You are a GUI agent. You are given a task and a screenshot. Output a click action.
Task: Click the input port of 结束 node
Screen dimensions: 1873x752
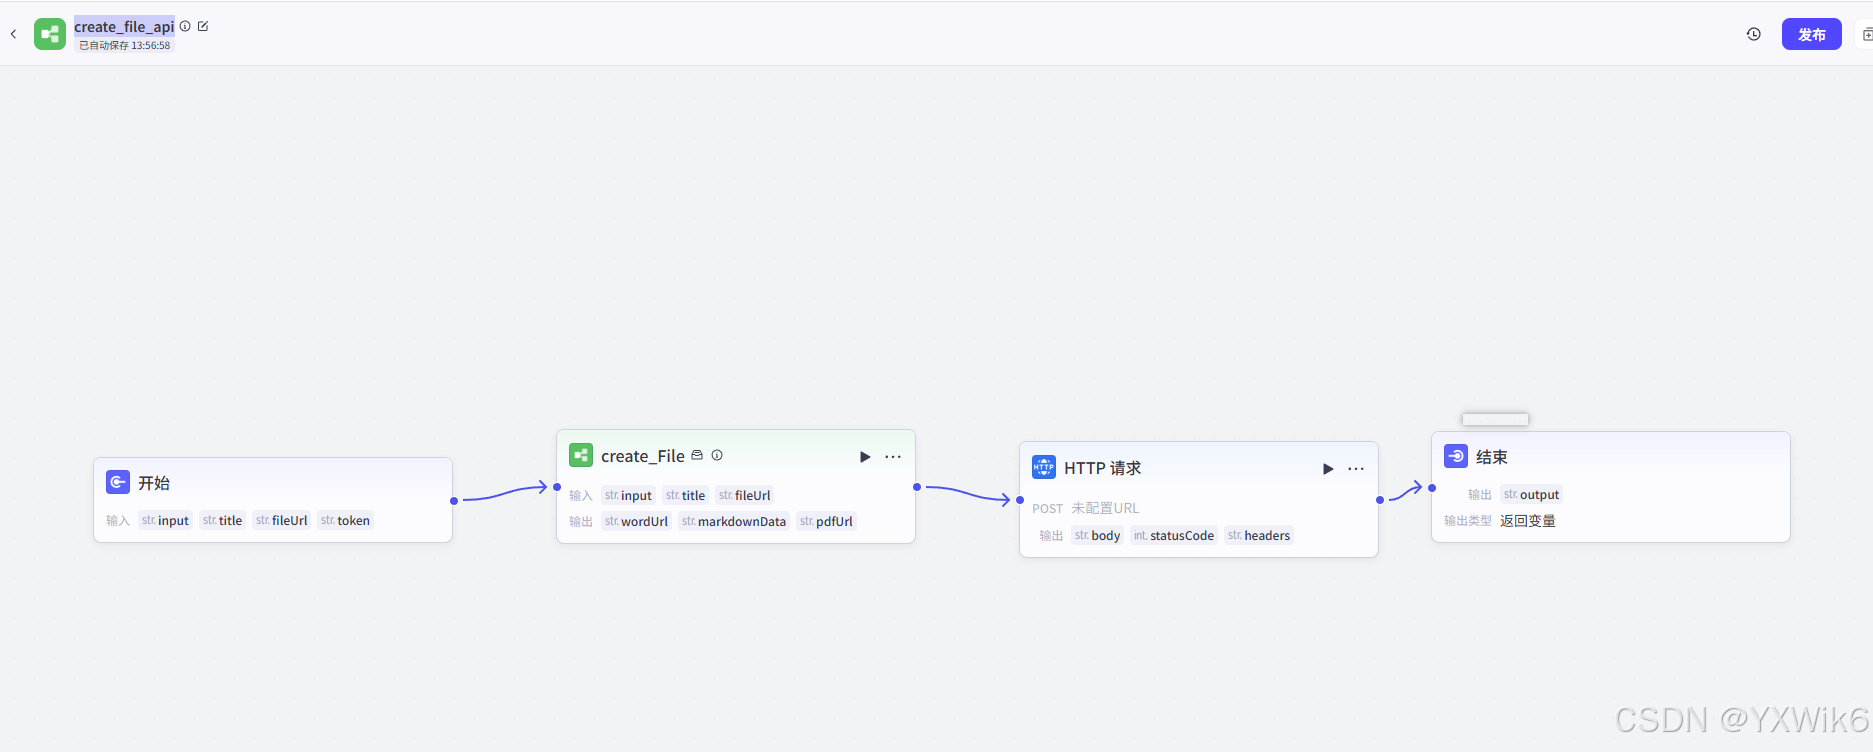(x=1432, y=488)
